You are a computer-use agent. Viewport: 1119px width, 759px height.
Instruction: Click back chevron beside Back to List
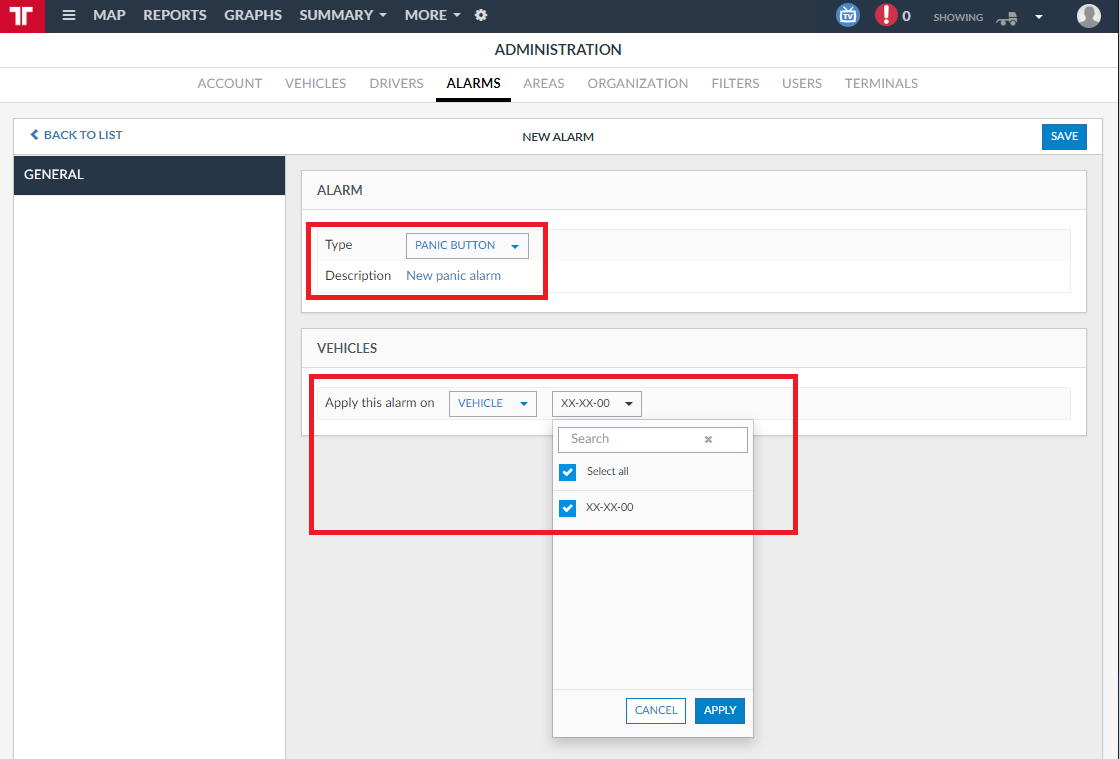34,135
